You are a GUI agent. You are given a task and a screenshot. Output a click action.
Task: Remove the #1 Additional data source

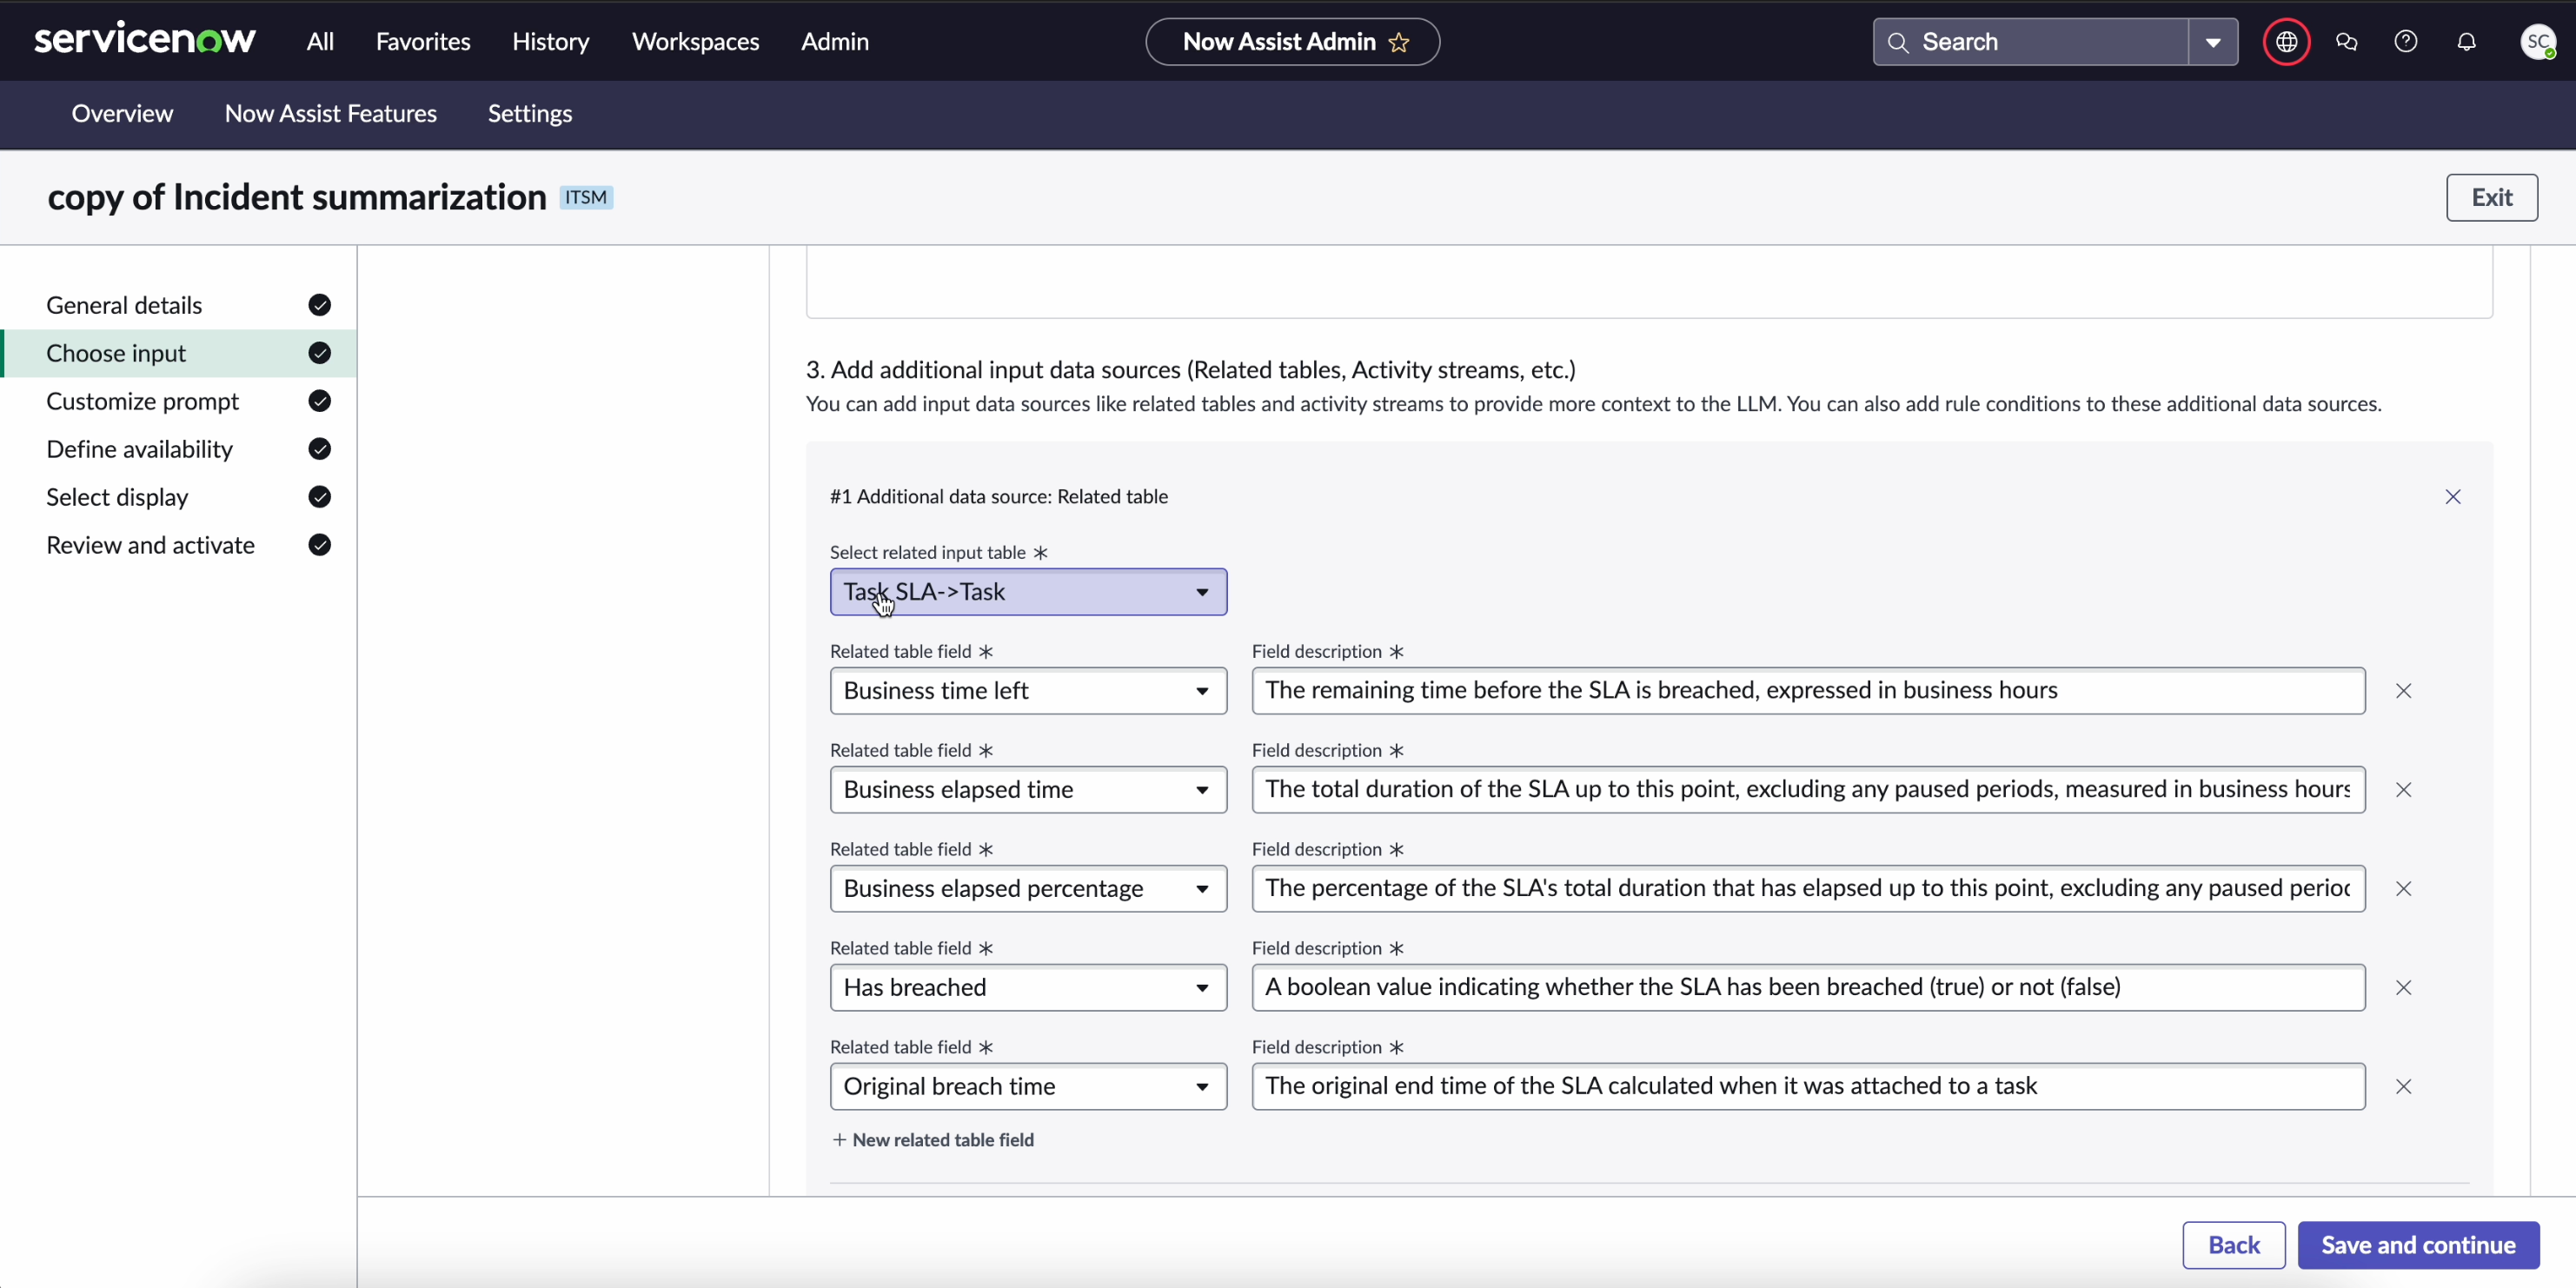coord(2452,497)
